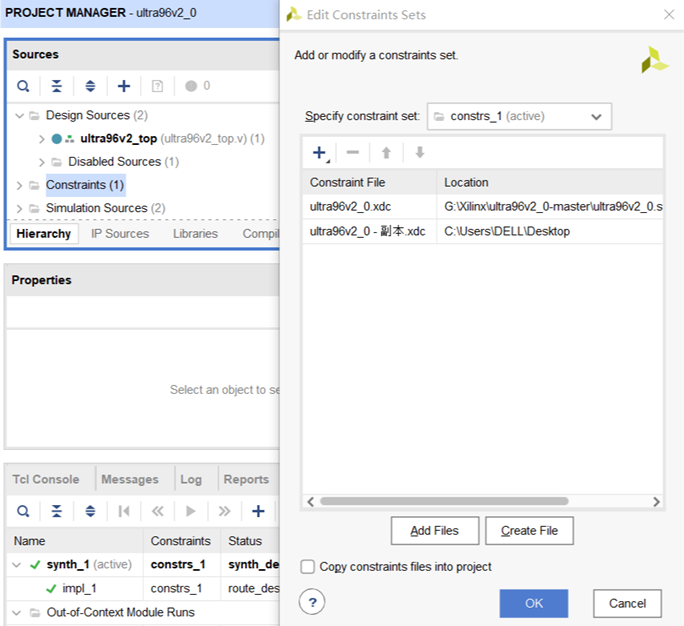
Task: Click the Vivado logo in dialog title bar
Action: pos(294,14)
